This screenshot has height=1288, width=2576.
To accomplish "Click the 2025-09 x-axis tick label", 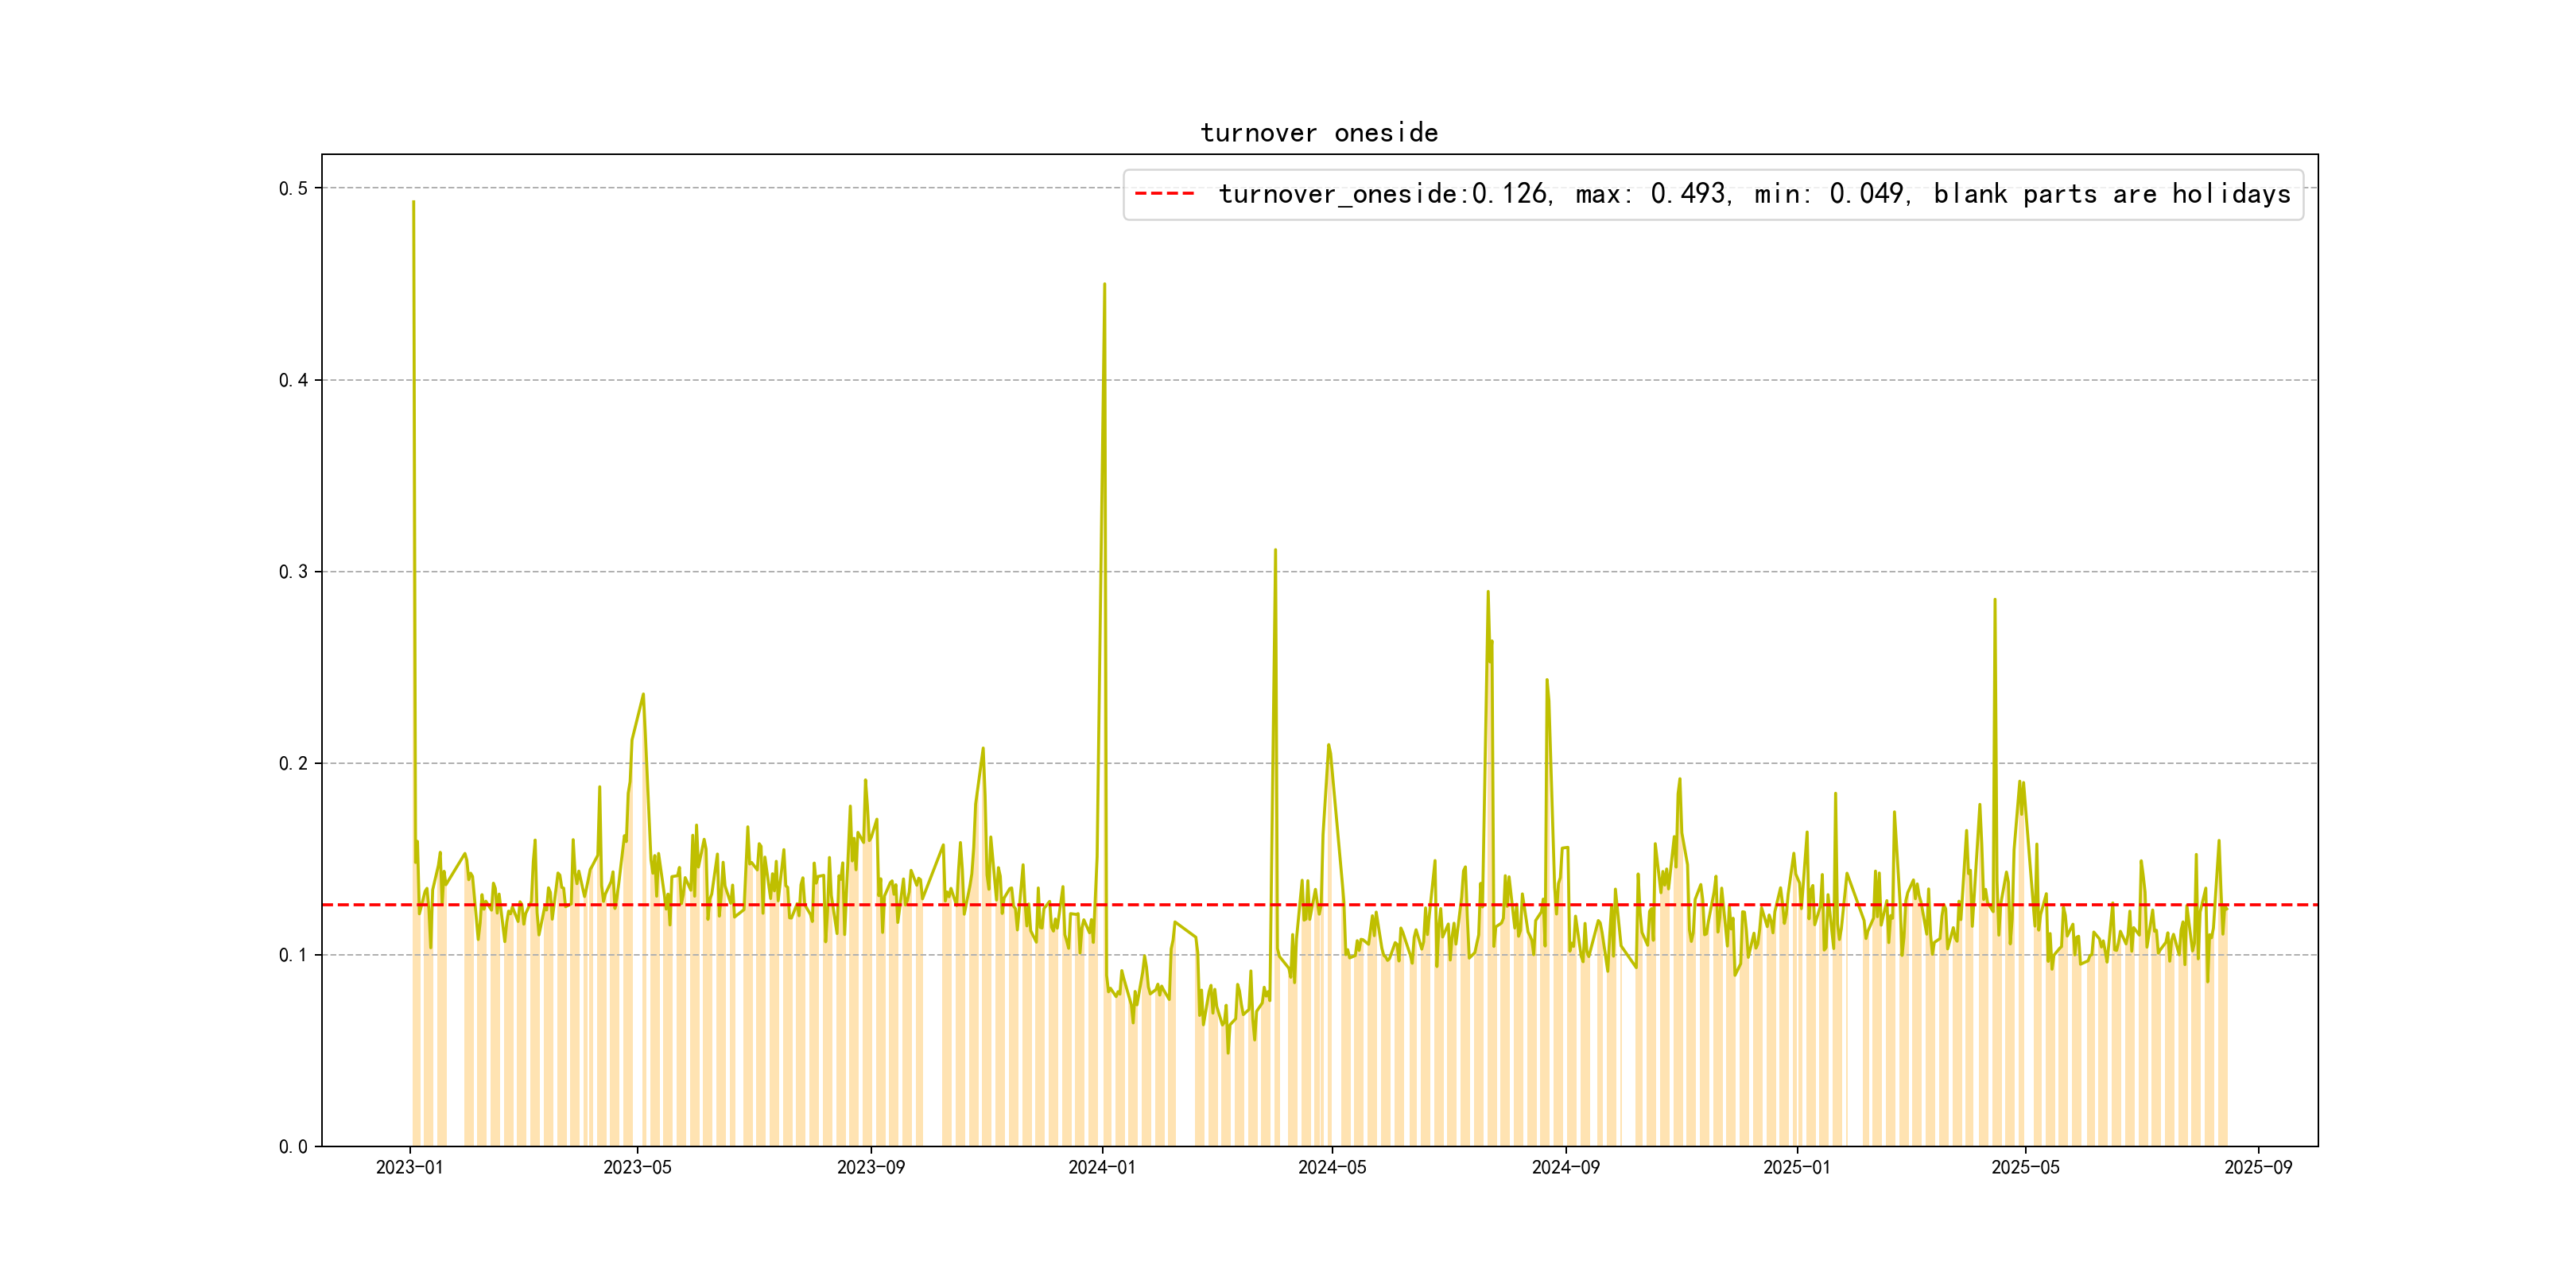I will point(2258,1167).
